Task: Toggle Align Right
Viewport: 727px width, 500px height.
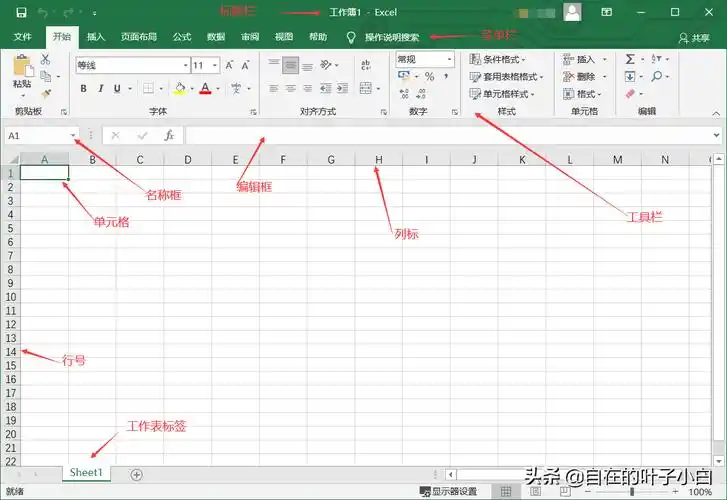Action: point(307,88)
